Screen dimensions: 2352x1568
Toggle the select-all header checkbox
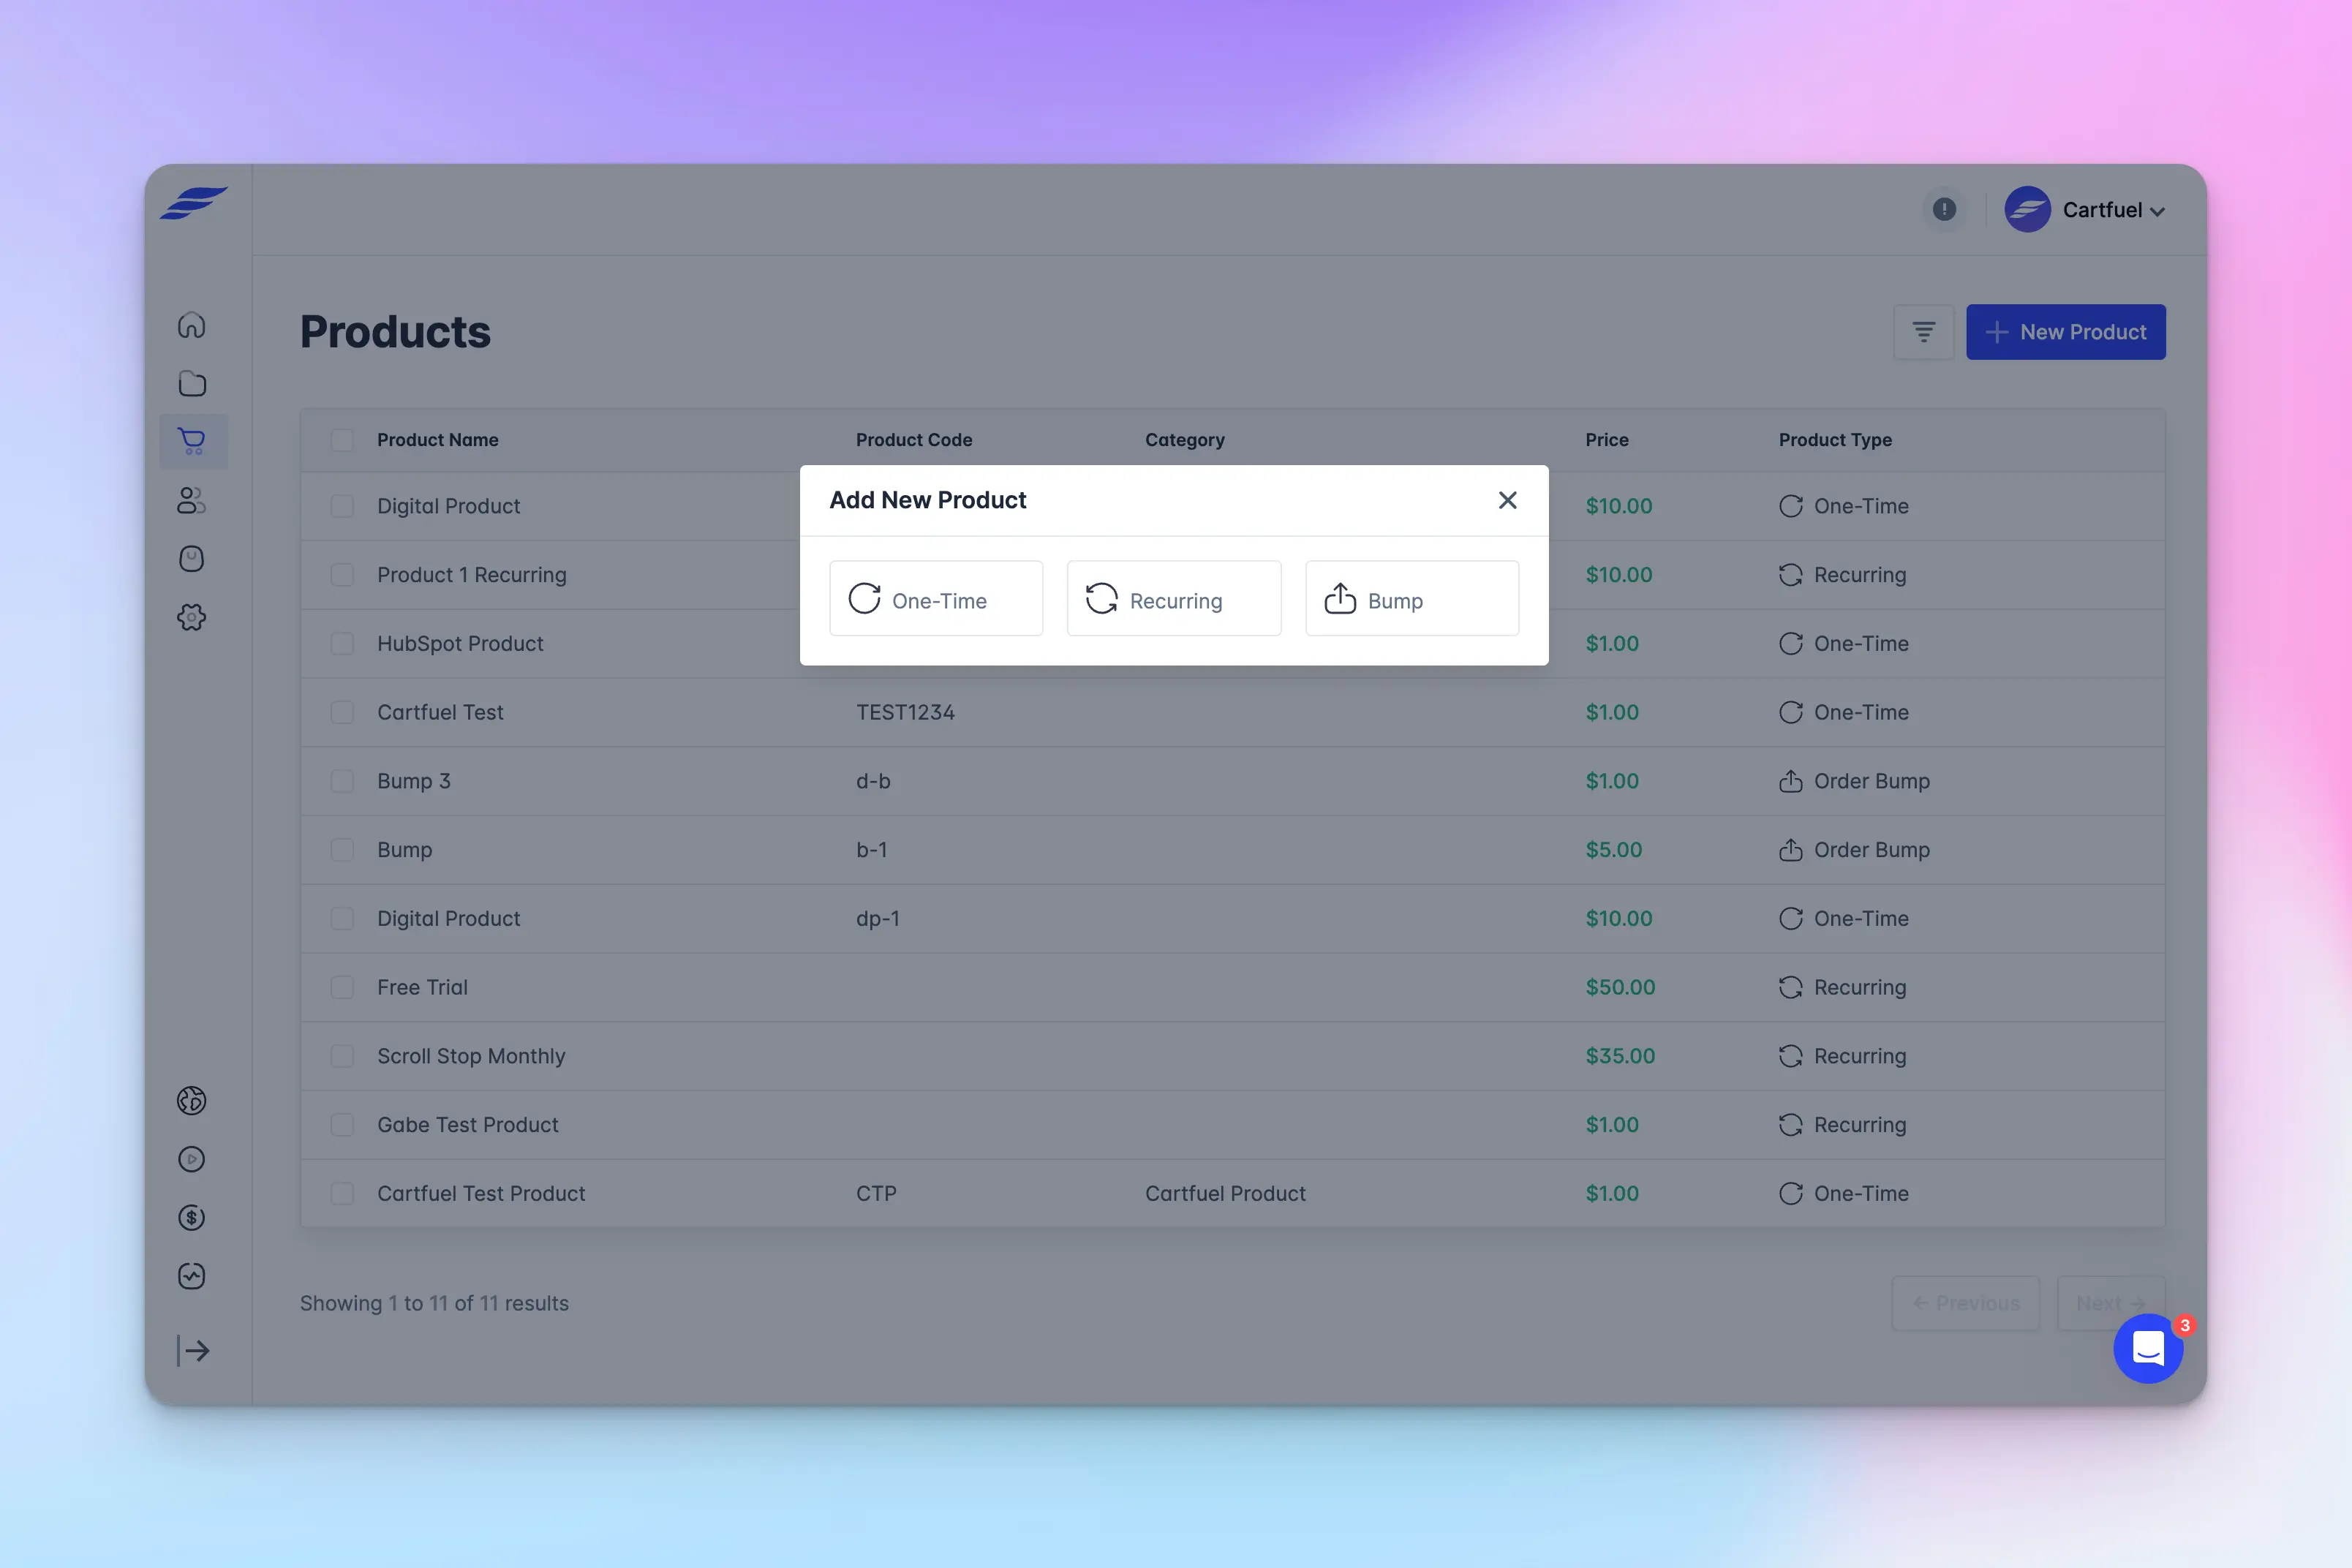(x=342, y=440)
